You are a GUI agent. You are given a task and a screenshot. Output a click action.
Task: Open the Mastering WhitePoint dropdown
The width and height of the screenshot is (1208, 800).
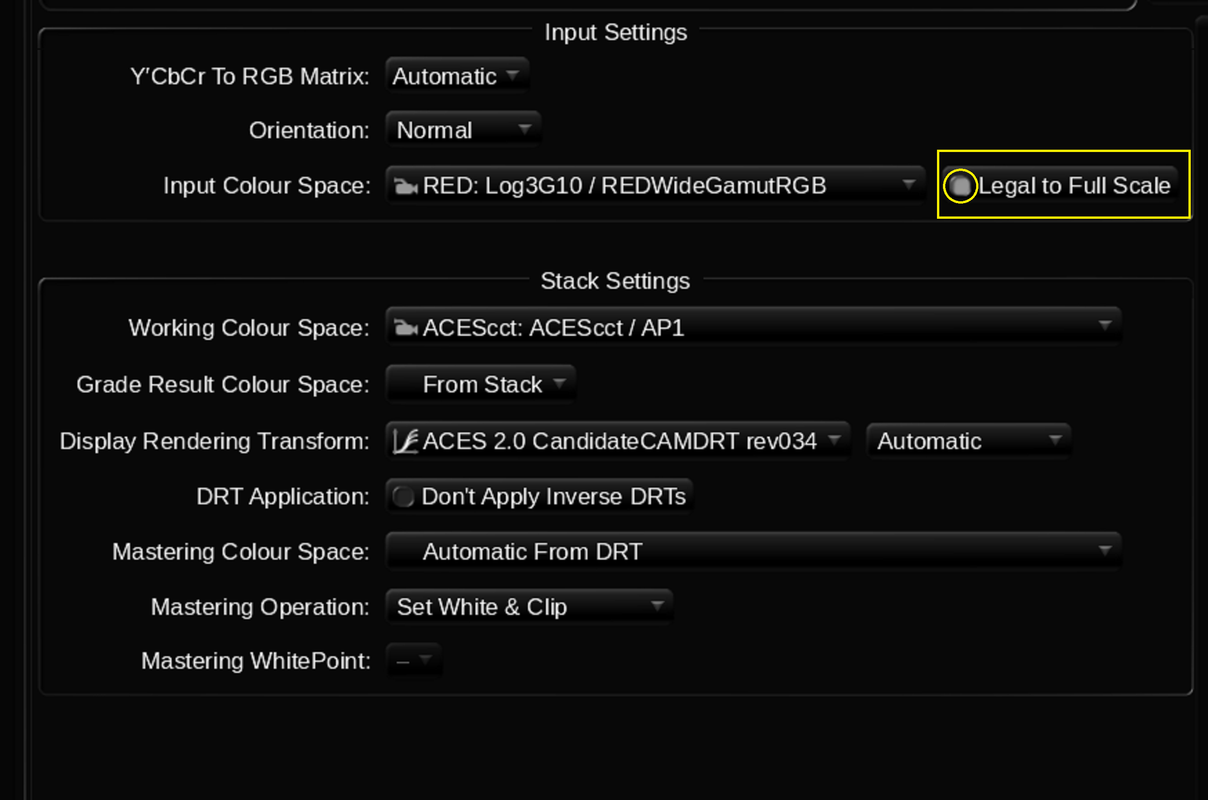[x=413, y=661]
